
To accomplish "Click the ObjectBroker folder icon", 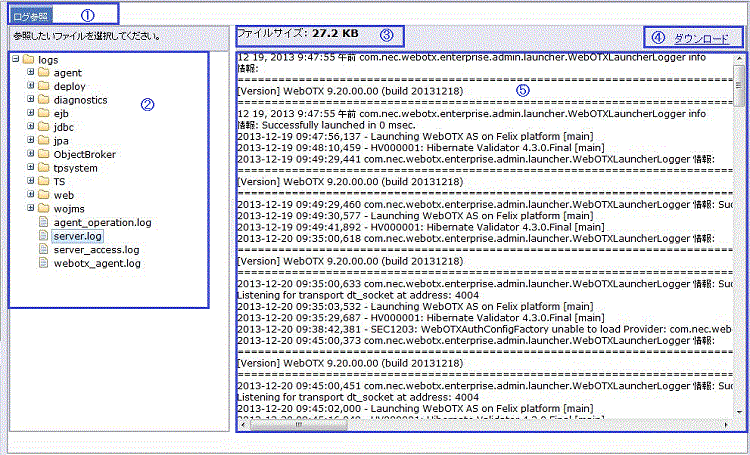I will (44, 155).
